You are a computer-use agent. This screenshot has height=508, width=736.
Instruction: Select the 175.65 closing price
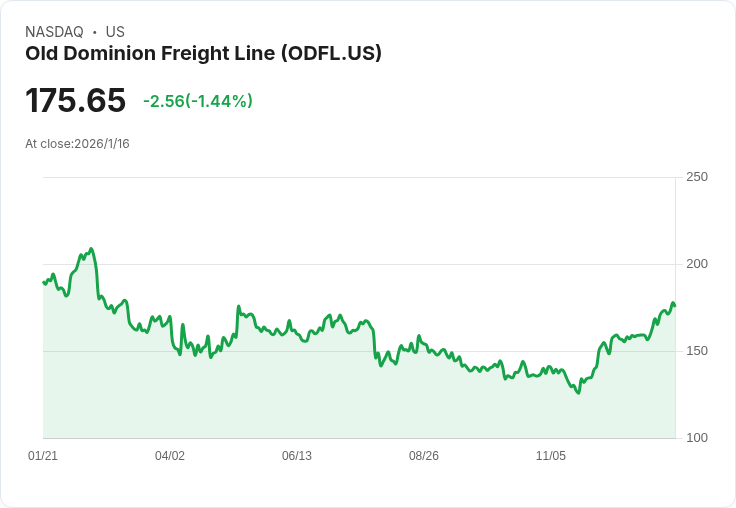(76, 101)
